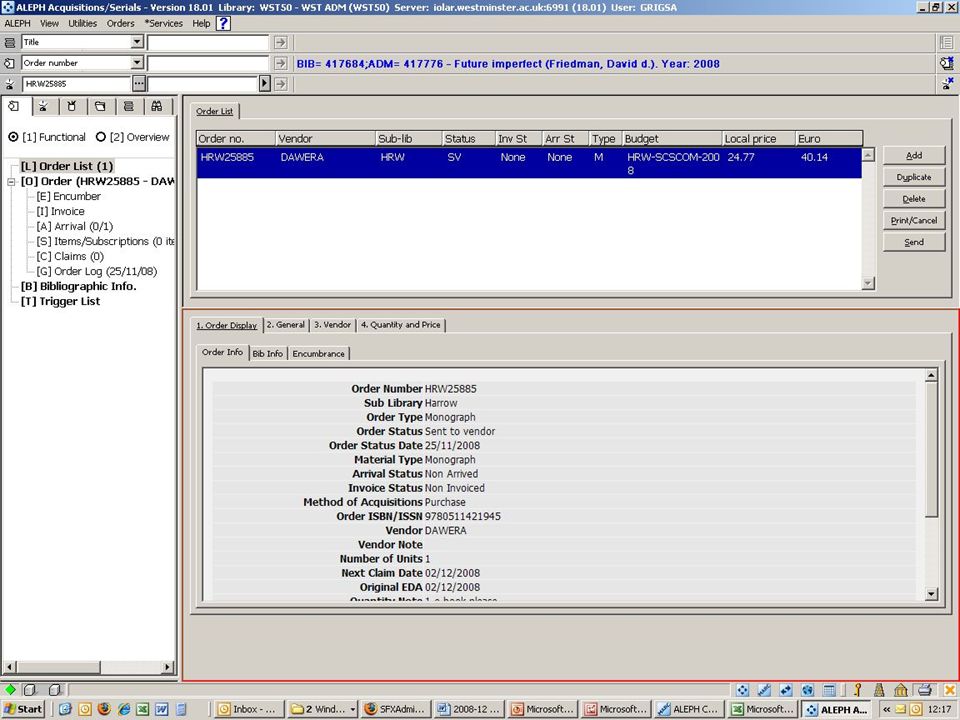The width and height of the screenshot is (960, 720).
Task: Click the go arrow next to Title search field
Action: coord(280,42)
